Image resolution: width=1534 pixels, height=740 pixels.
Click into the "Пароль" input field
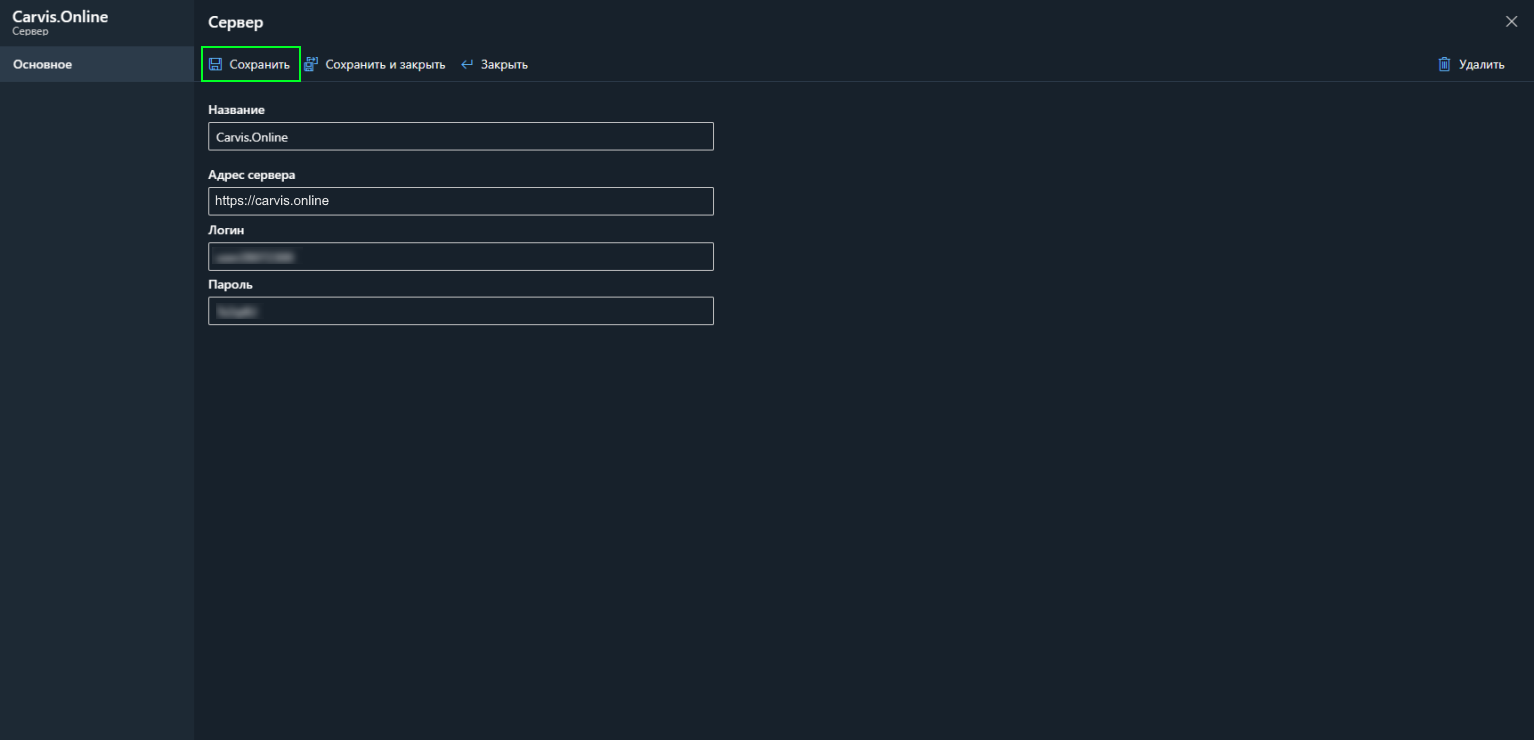tap(460, 311)
